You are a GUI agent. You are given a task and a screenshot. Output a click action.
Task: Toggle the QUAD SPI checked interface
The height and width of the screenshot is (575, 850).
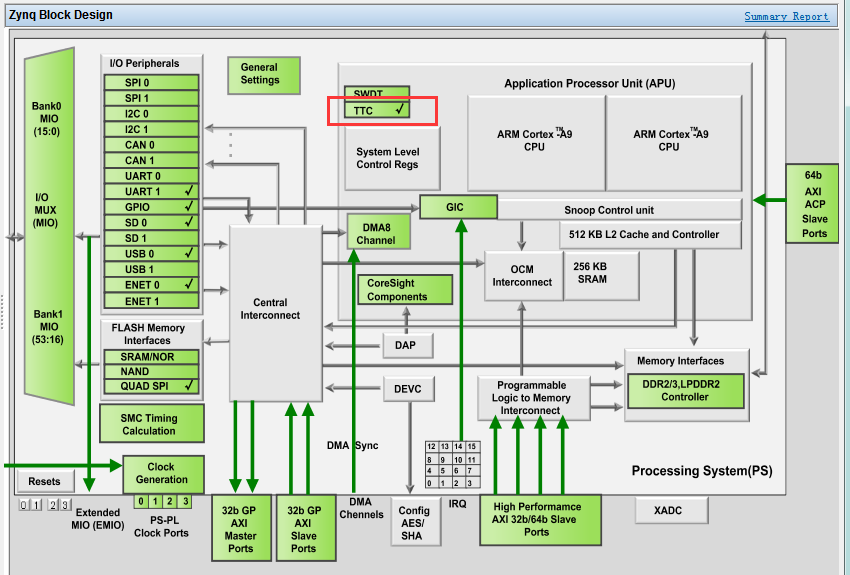[151, 386]
